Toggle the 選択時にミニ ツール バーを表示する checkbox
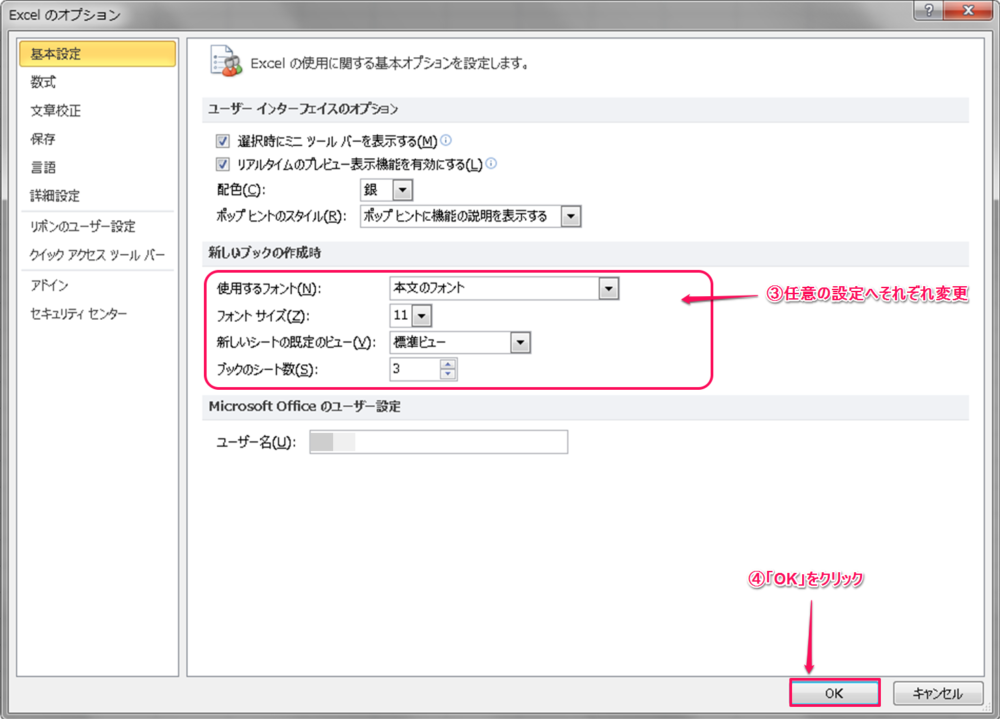The image size is (1000, 719). click(223, 141)
